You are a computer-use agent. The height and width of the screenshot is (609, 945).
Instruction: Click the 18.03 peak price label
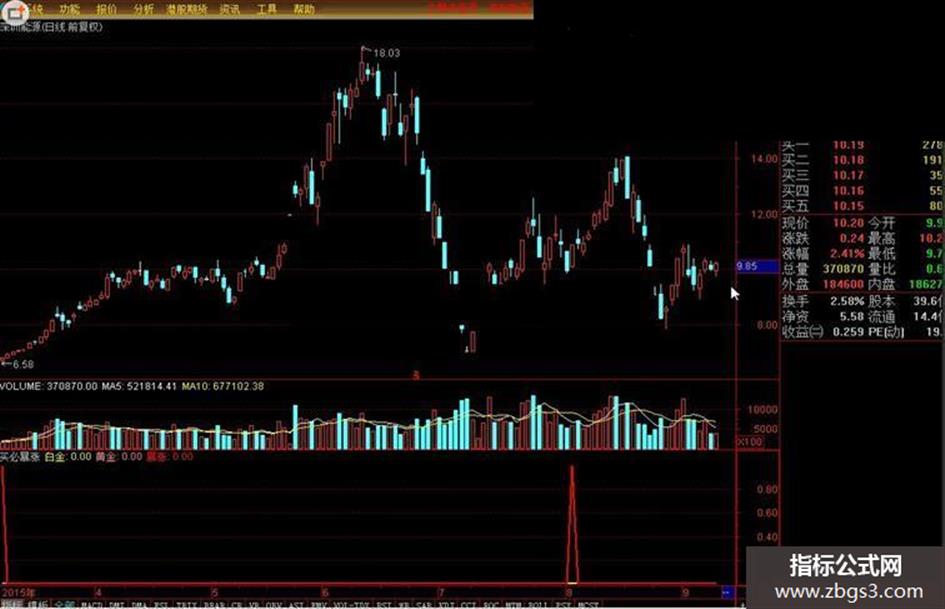(x=386, y=53)
